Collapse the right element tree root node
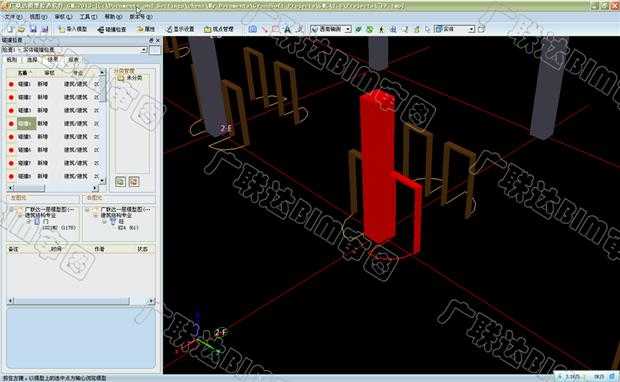Viewport: 620px width, 382px height. click(x=87, y=210)
